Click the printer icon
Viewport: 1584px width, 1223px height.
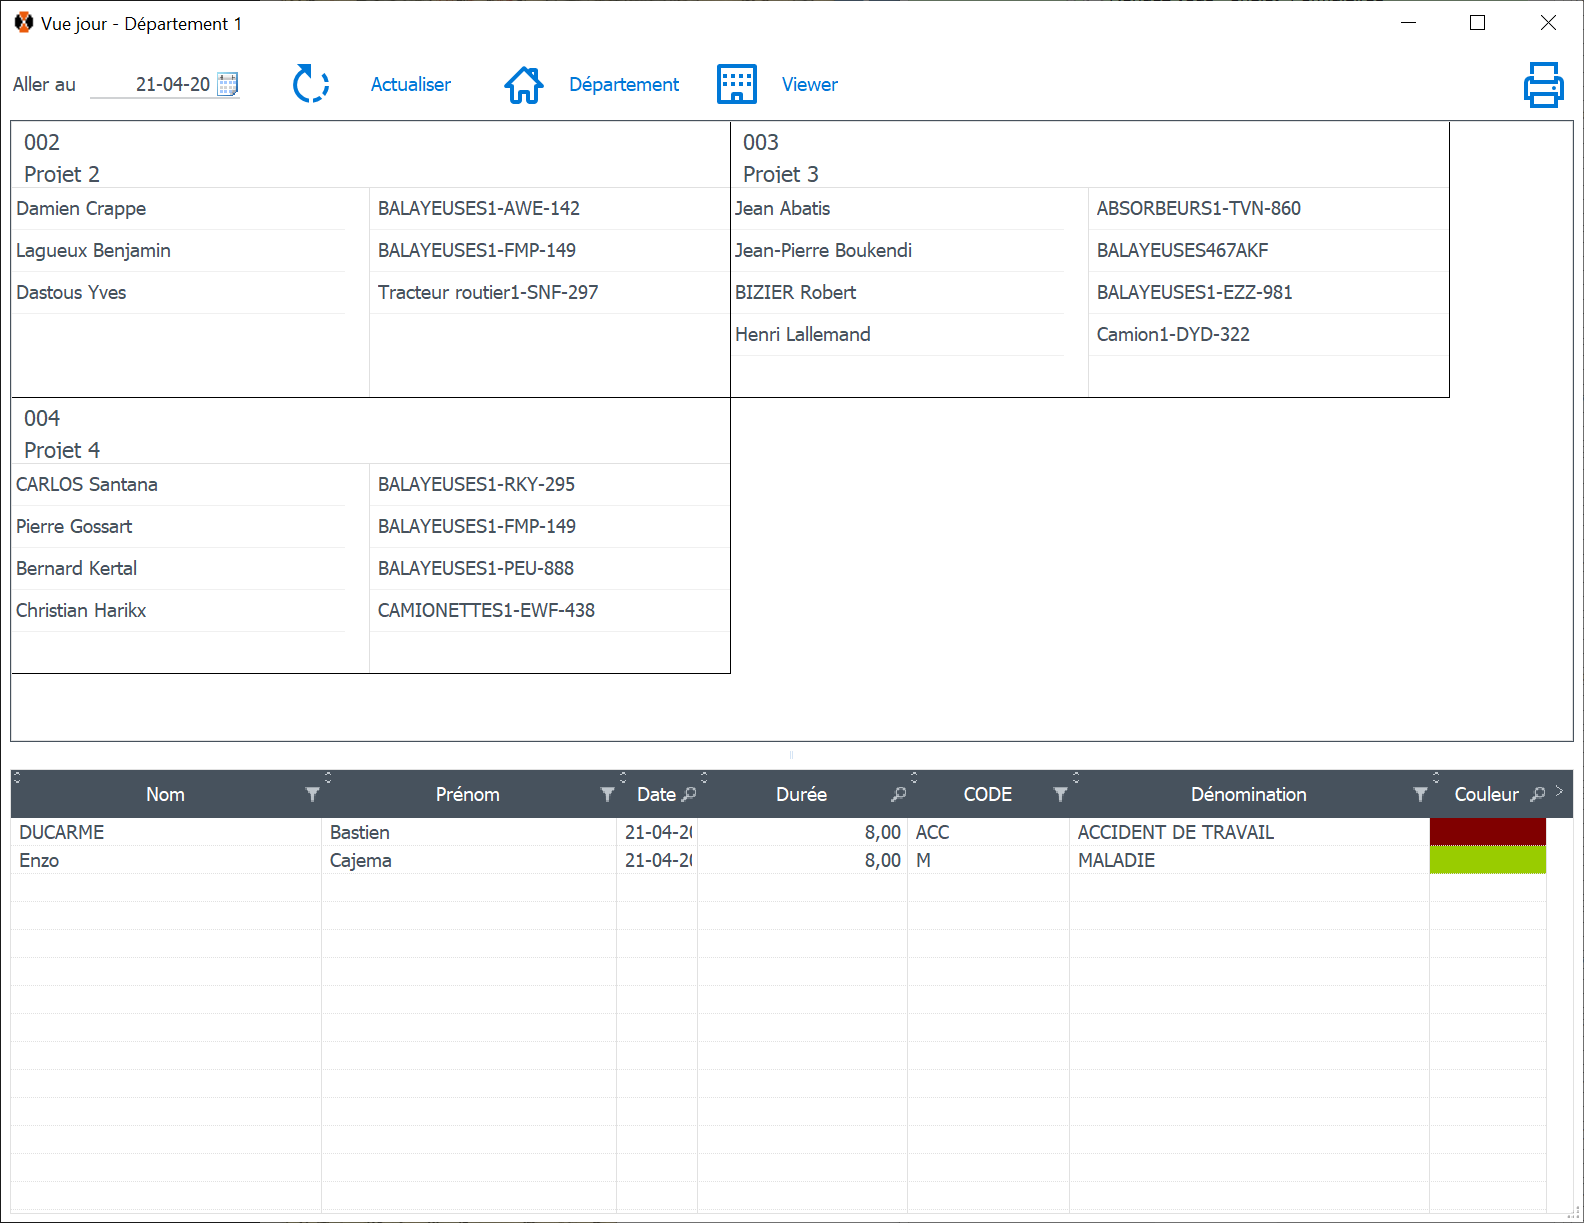[1543, 85]
